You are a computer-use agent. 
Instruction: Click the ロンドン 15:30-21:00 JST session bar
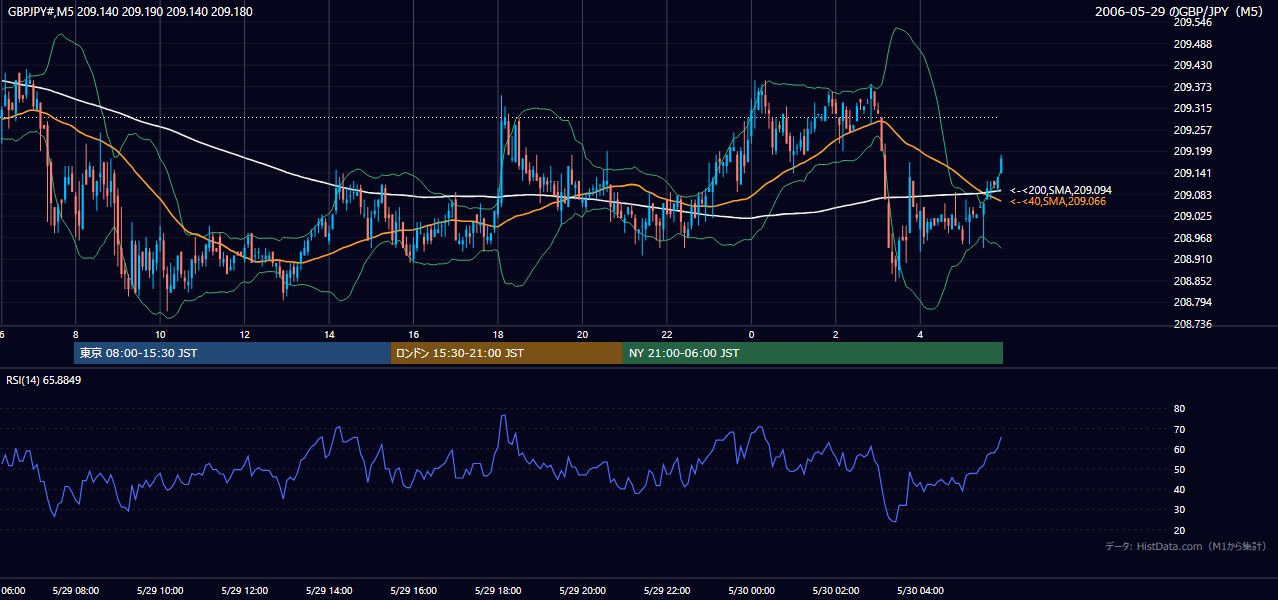[x=506, y=353]
